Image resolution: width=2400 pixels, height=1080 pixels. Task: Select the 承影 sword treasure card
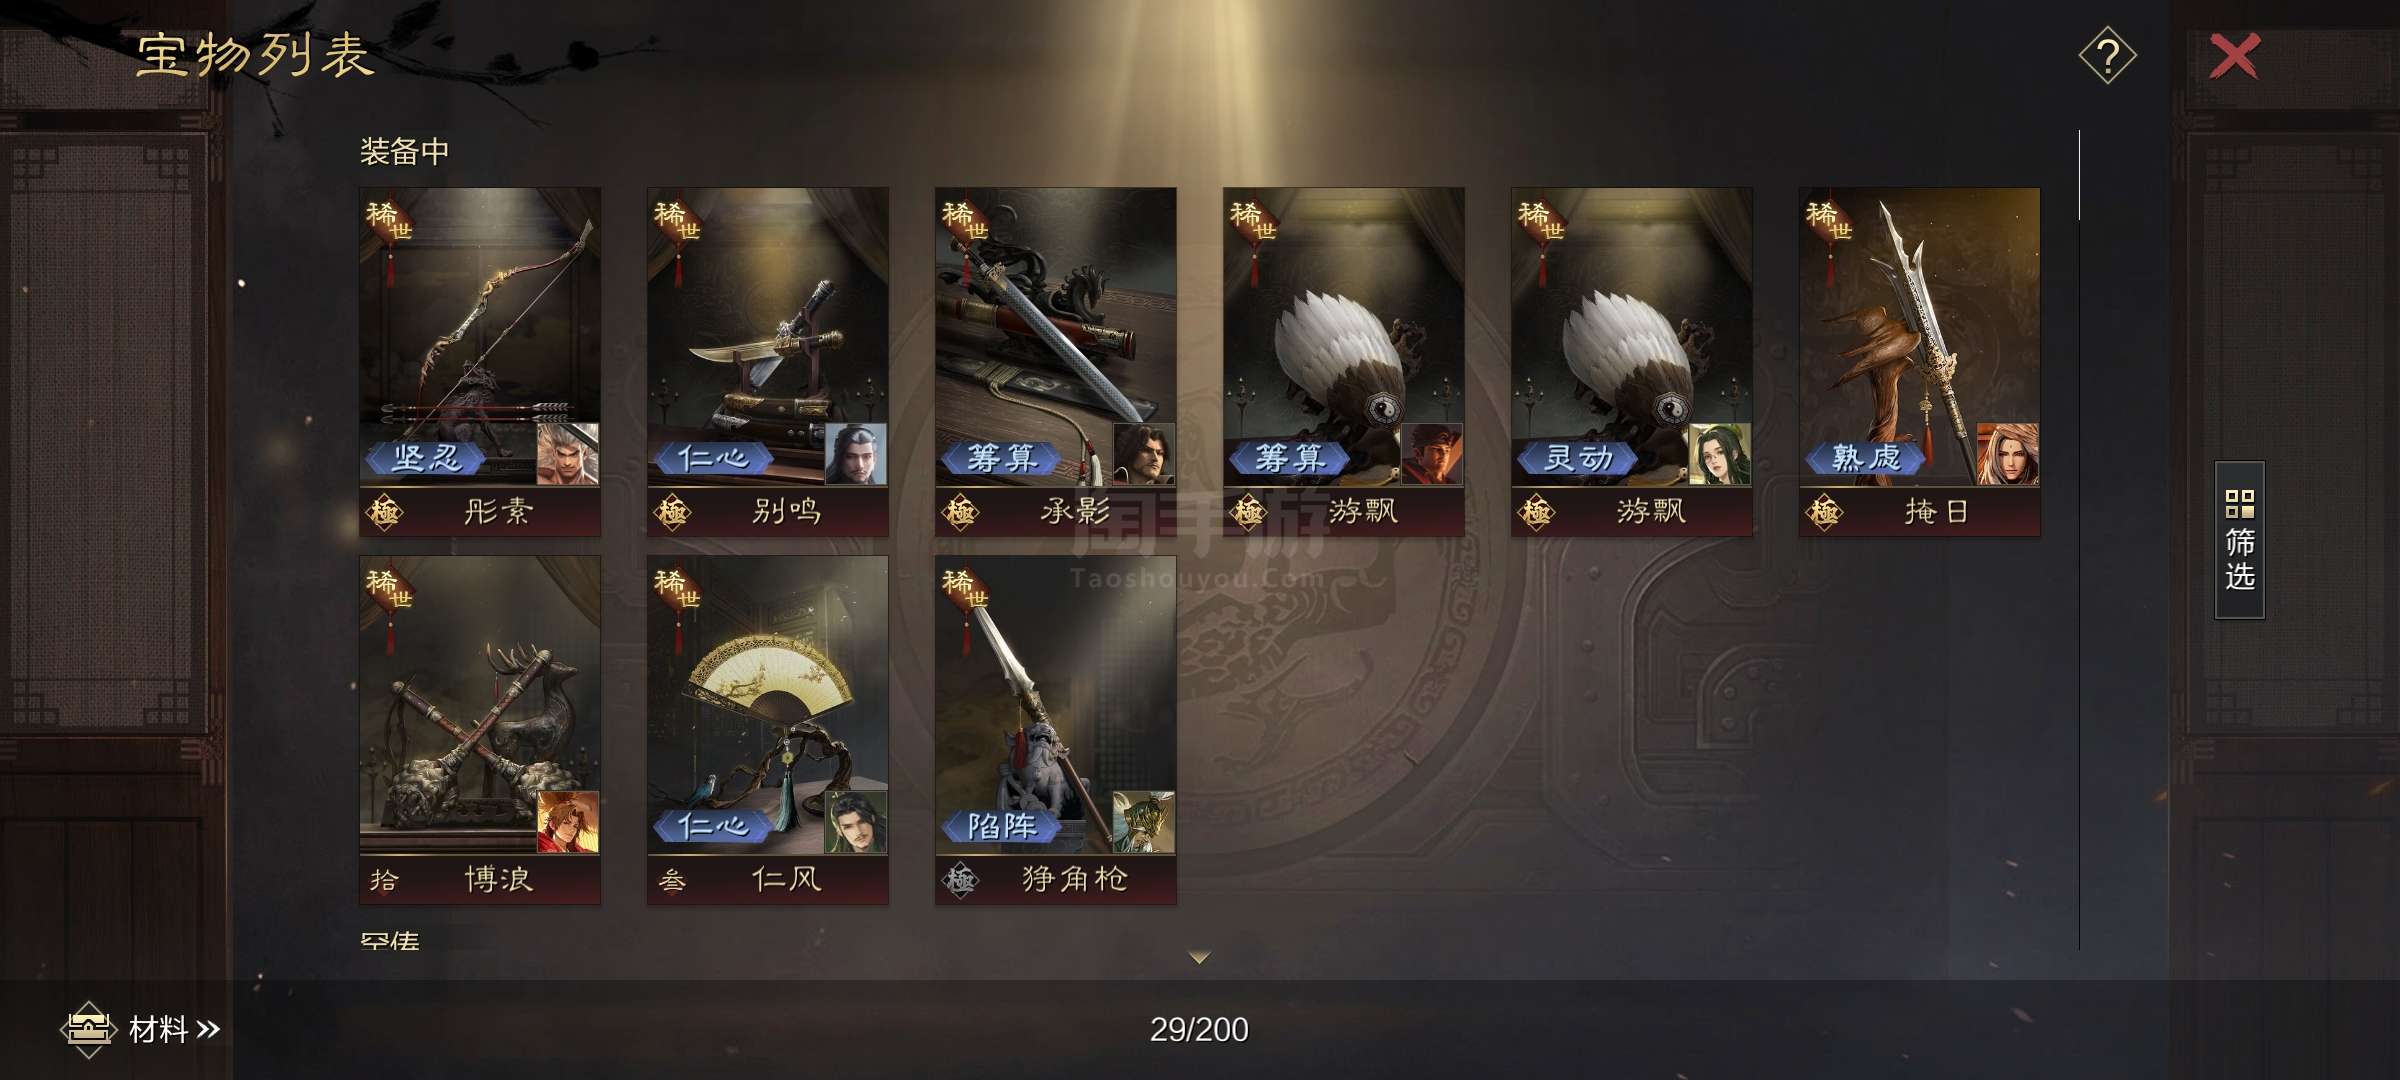(x=1056, y=362)
